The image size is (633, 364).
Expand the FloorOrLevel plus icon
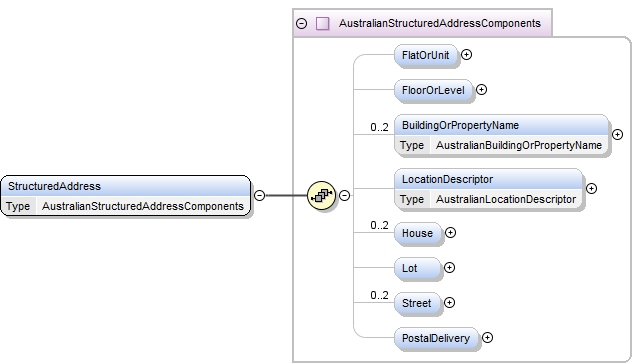tap(481, 90)
